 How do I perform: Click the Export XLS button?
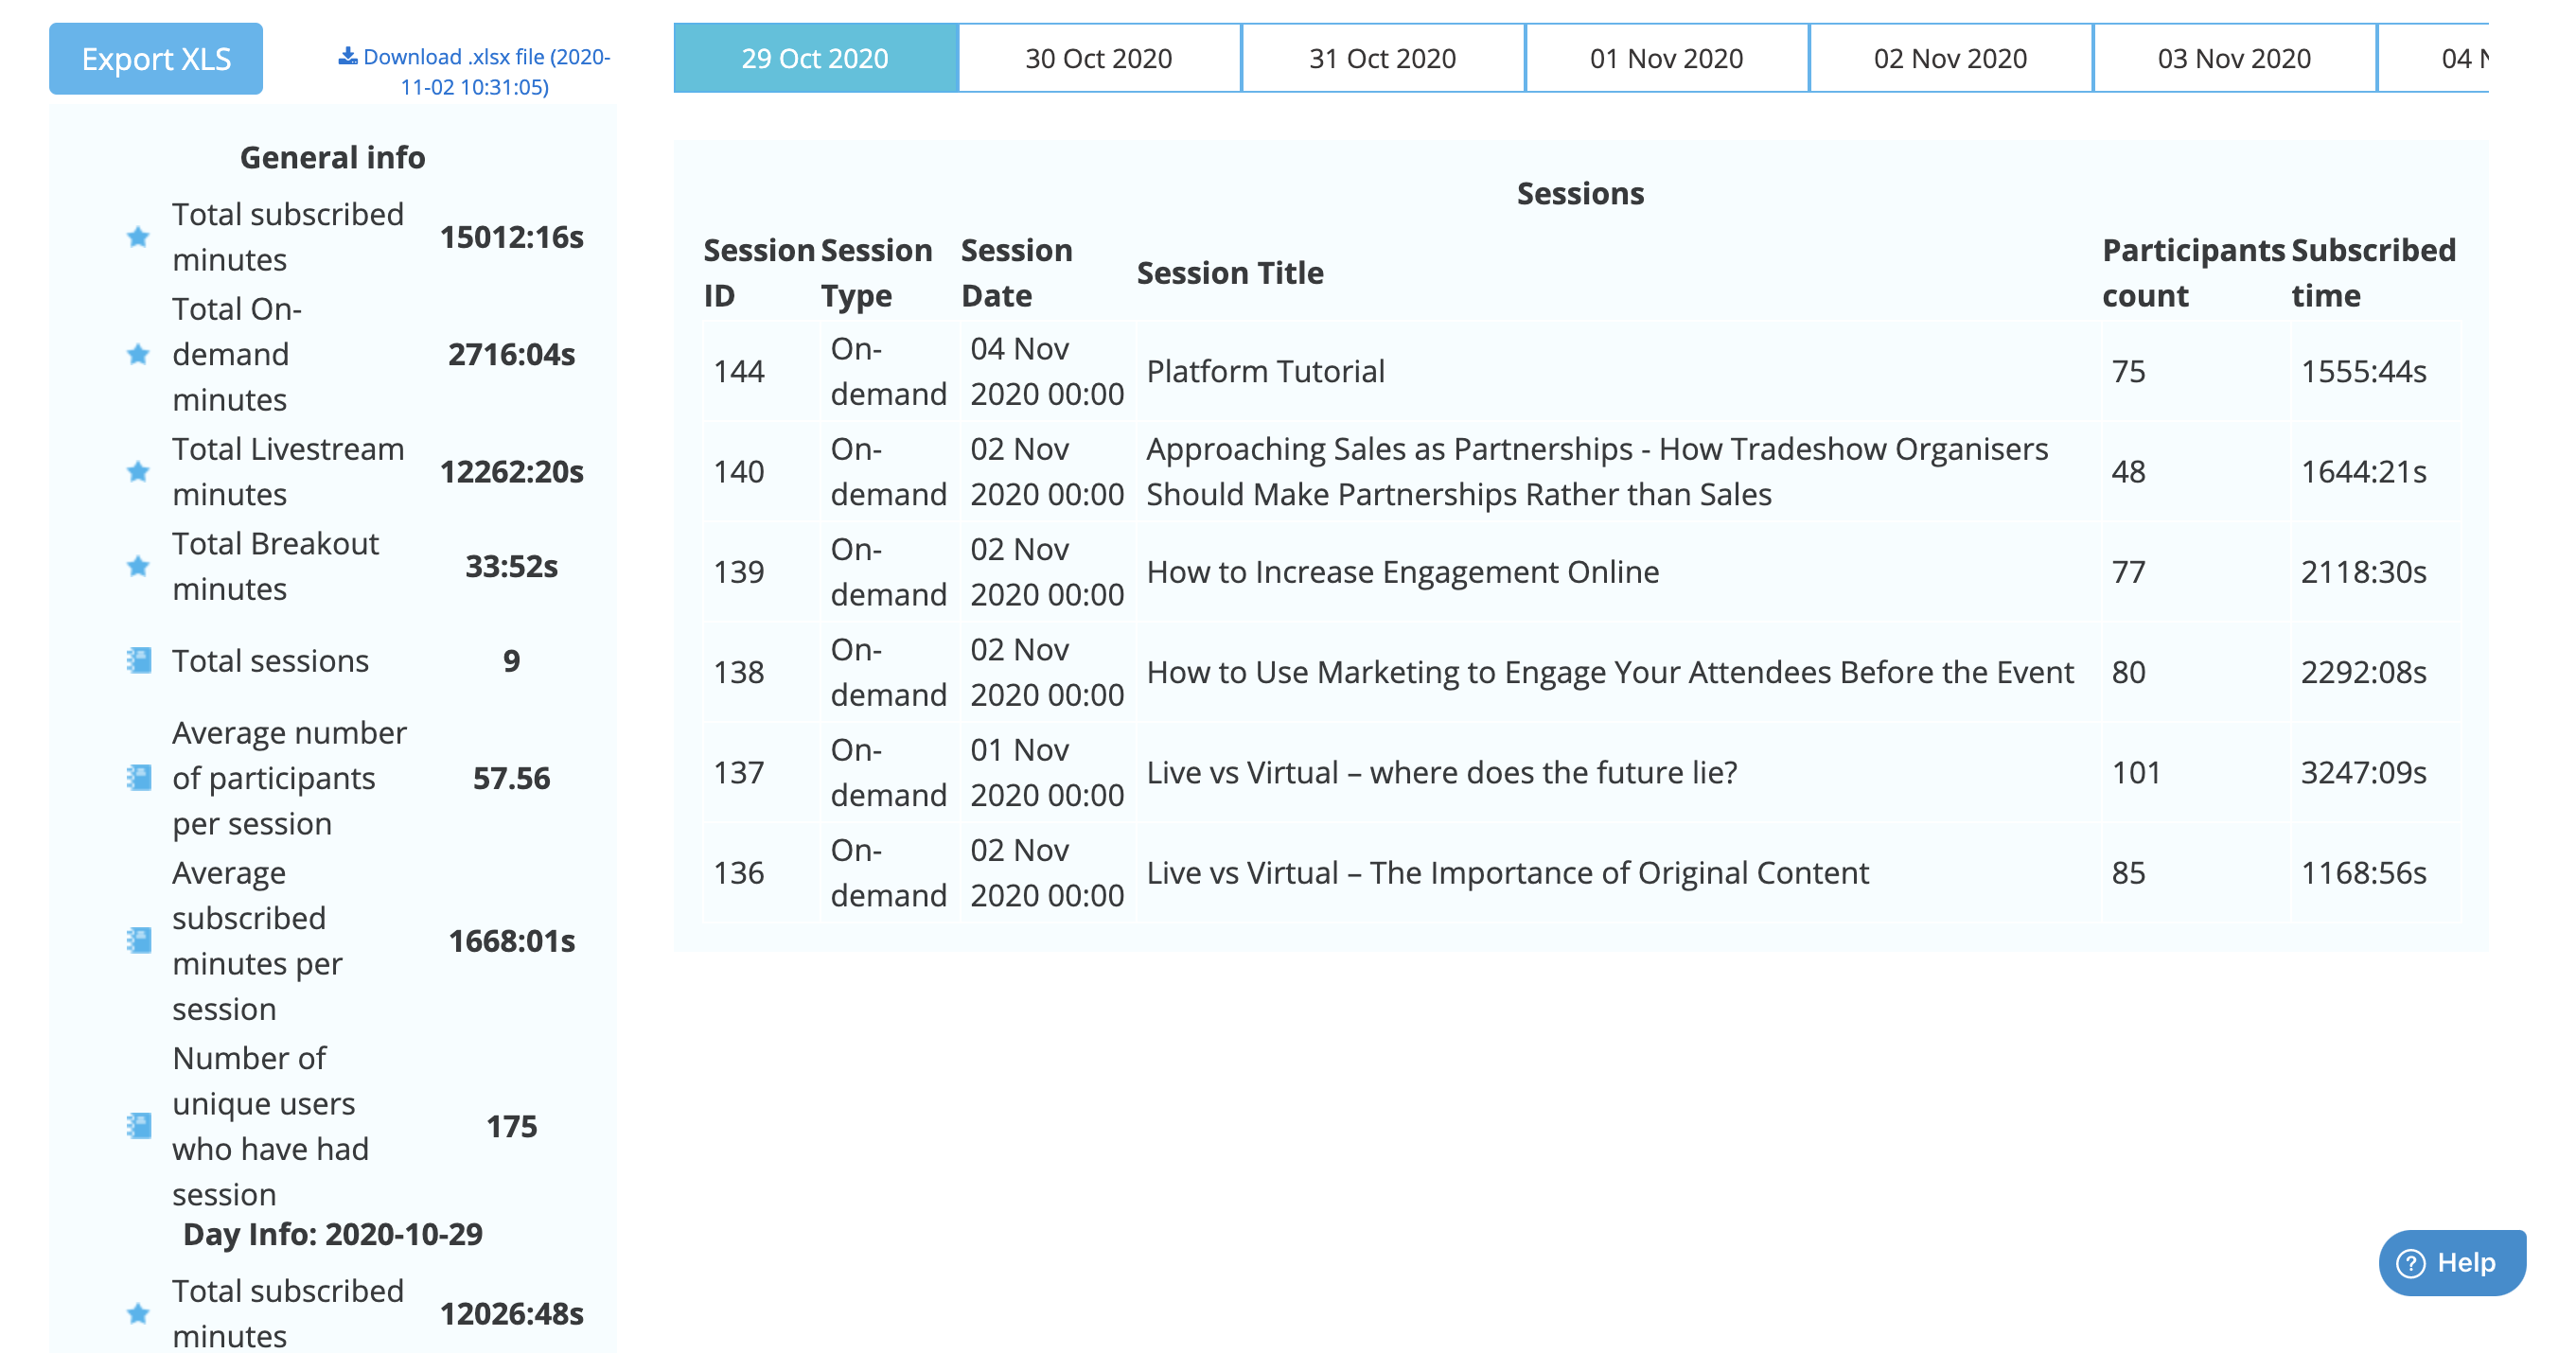[156, 59]
